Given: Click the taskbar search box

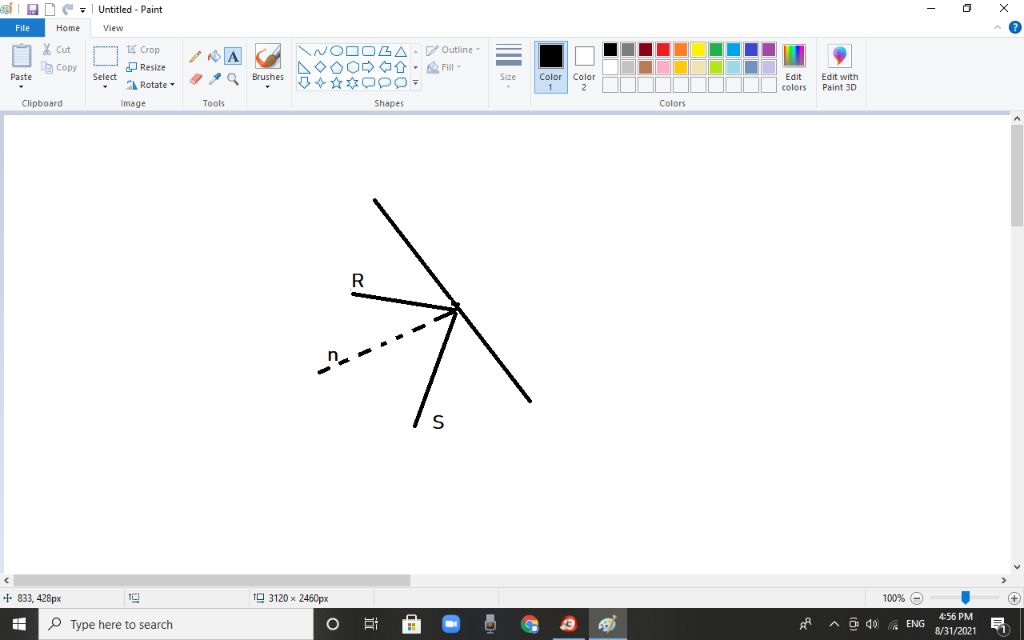Looking at the screenshot, I should 176,624.
